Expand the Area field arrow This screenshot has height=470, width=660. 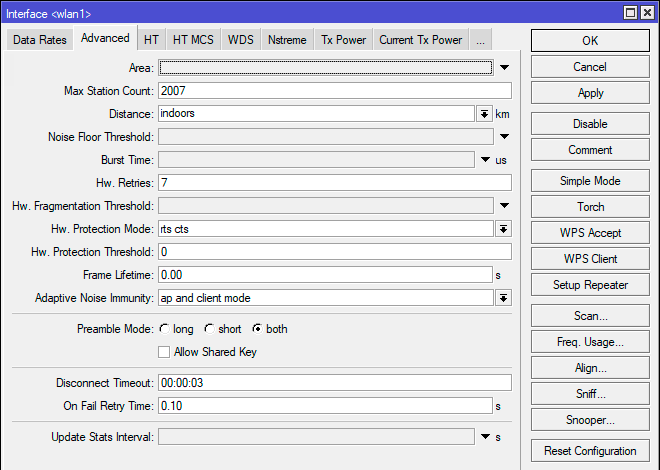pyautogui.click(x=505, y=68)
